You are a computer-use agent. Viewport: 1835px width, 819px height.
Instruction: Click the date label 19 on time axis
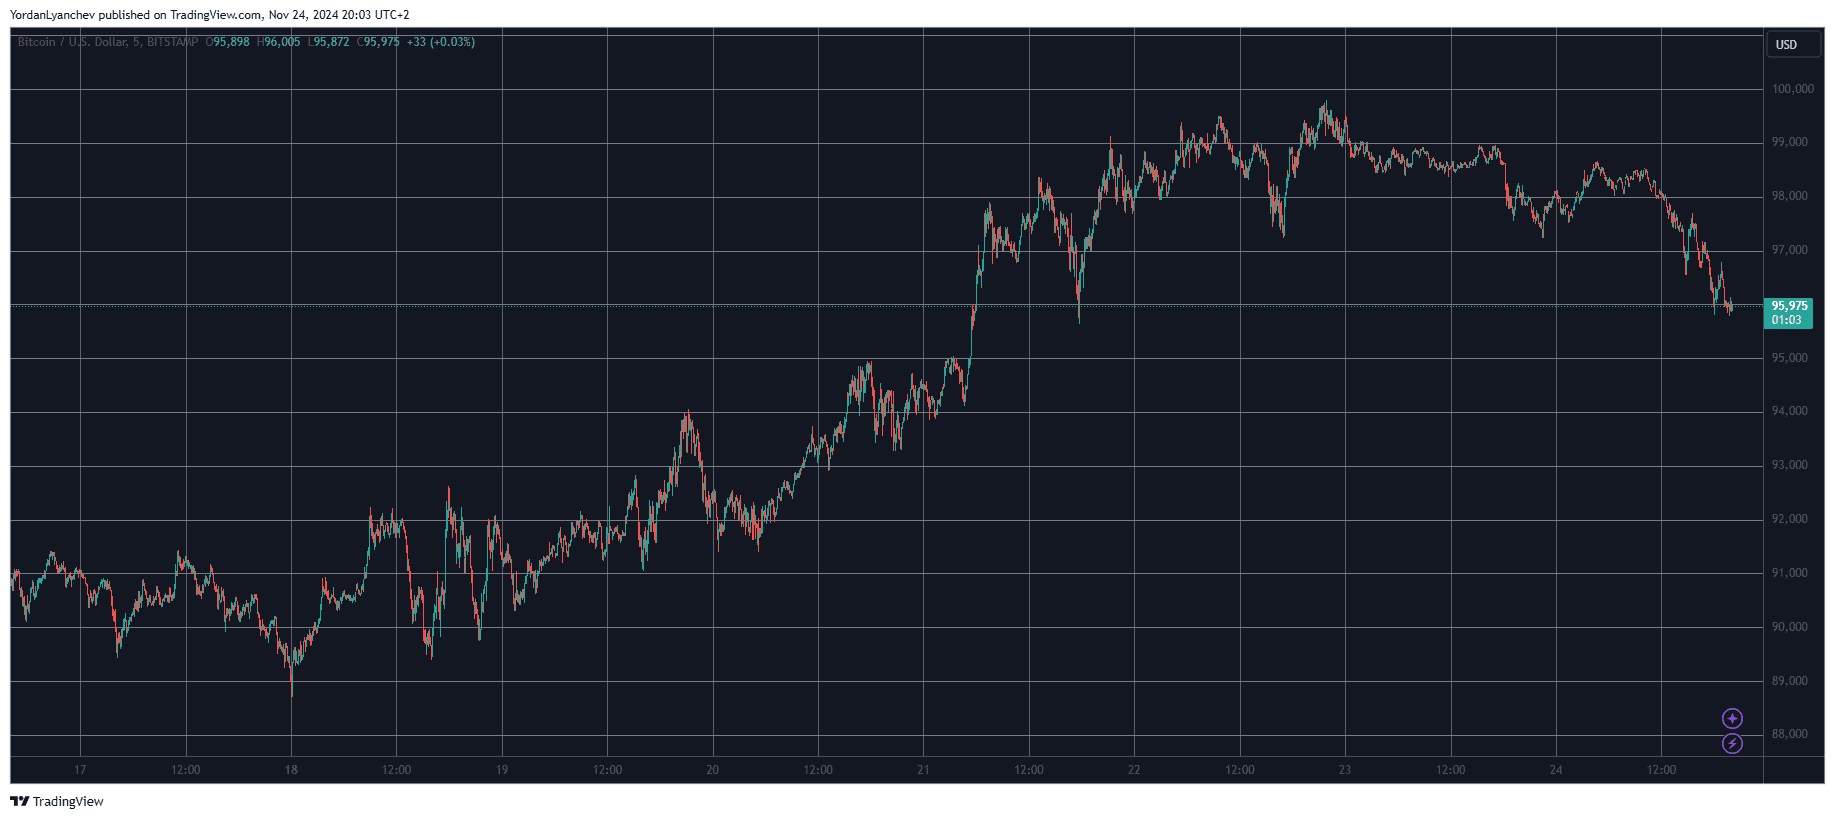click(502, 770)
